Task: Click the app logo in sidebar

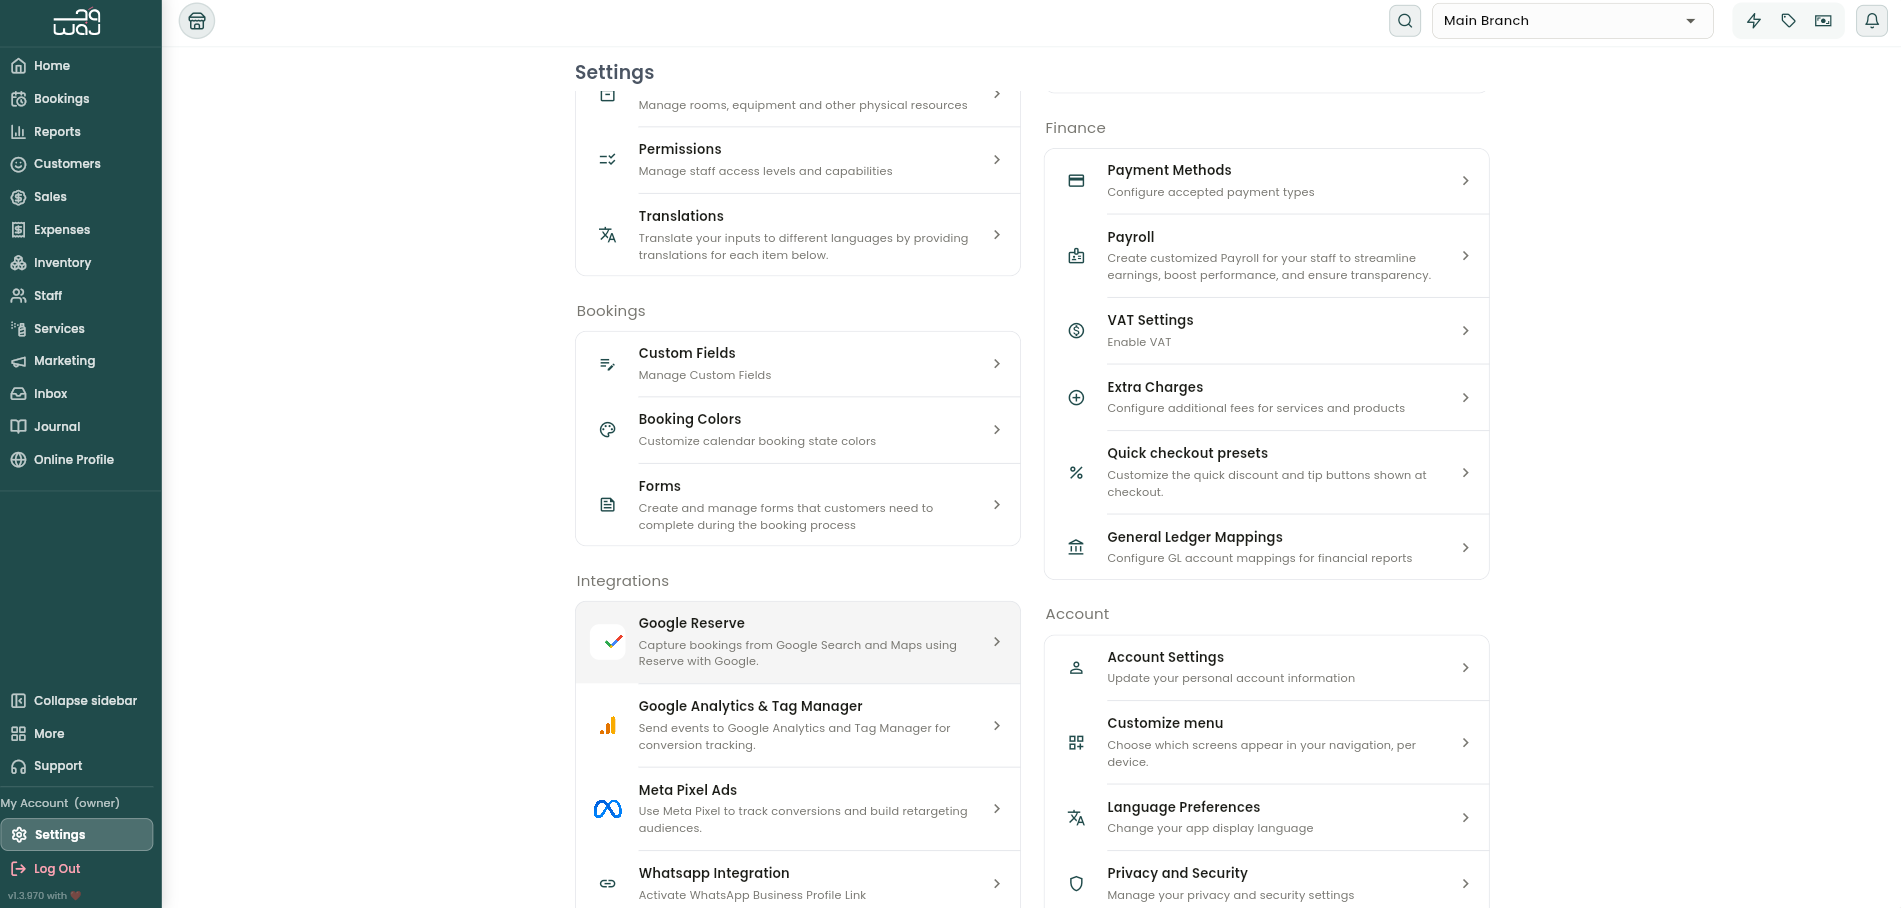Action: [x=77, y=22]
